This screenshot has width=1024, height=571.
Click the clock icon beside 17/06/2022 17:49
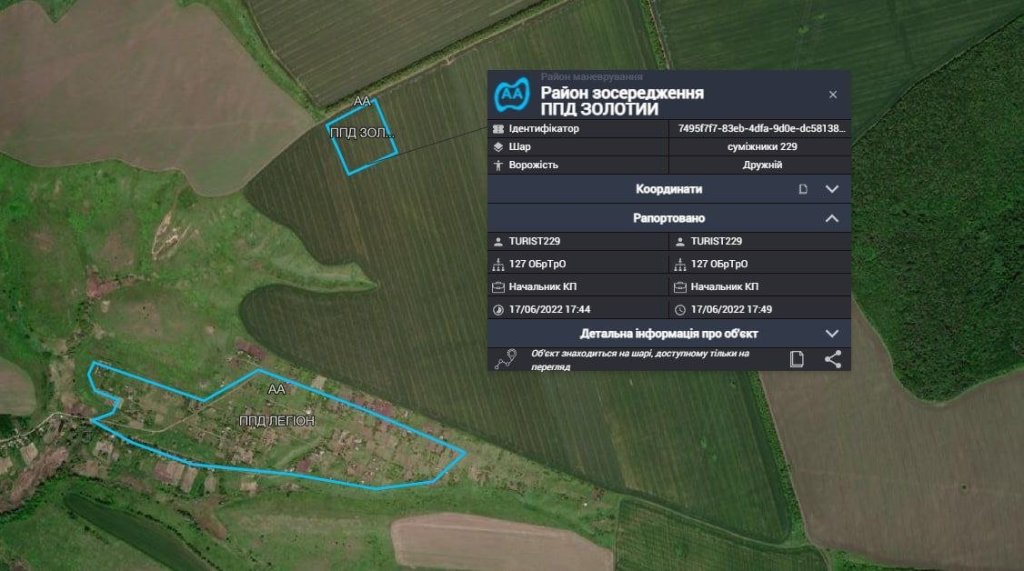[680, 309]
